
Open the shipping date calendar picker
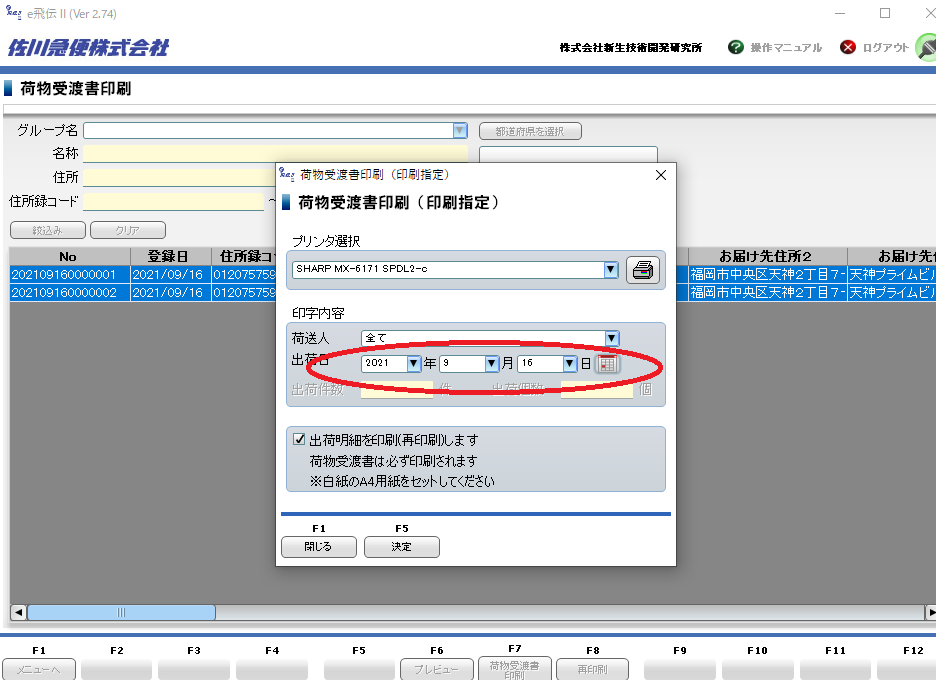click(x=608, y=364)
